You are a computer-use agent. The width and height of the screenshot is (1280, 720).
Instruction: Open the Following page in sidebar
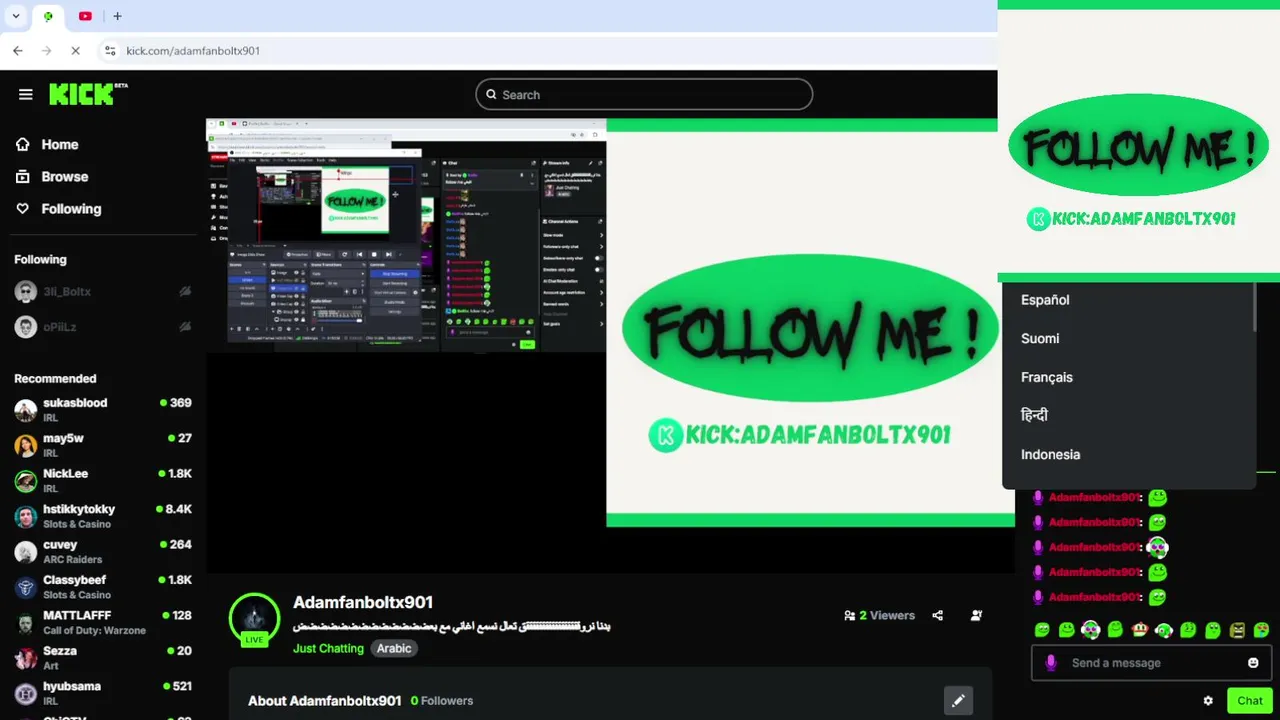point(58,208)
